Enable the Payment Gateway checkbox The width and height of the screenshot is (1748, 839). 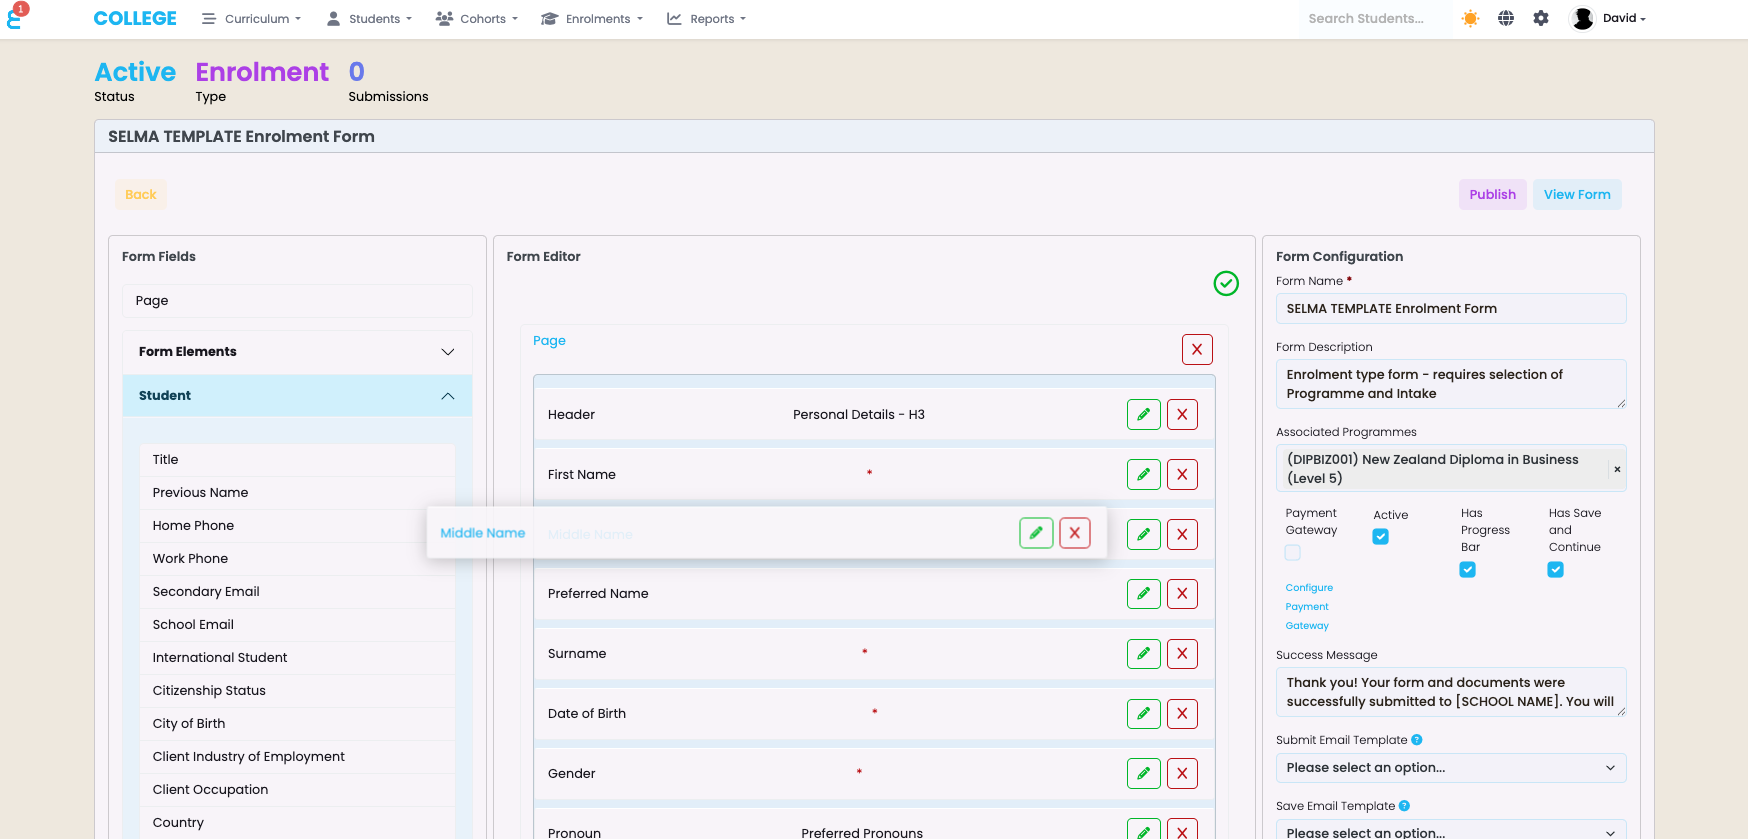(x=1293, y=552)
